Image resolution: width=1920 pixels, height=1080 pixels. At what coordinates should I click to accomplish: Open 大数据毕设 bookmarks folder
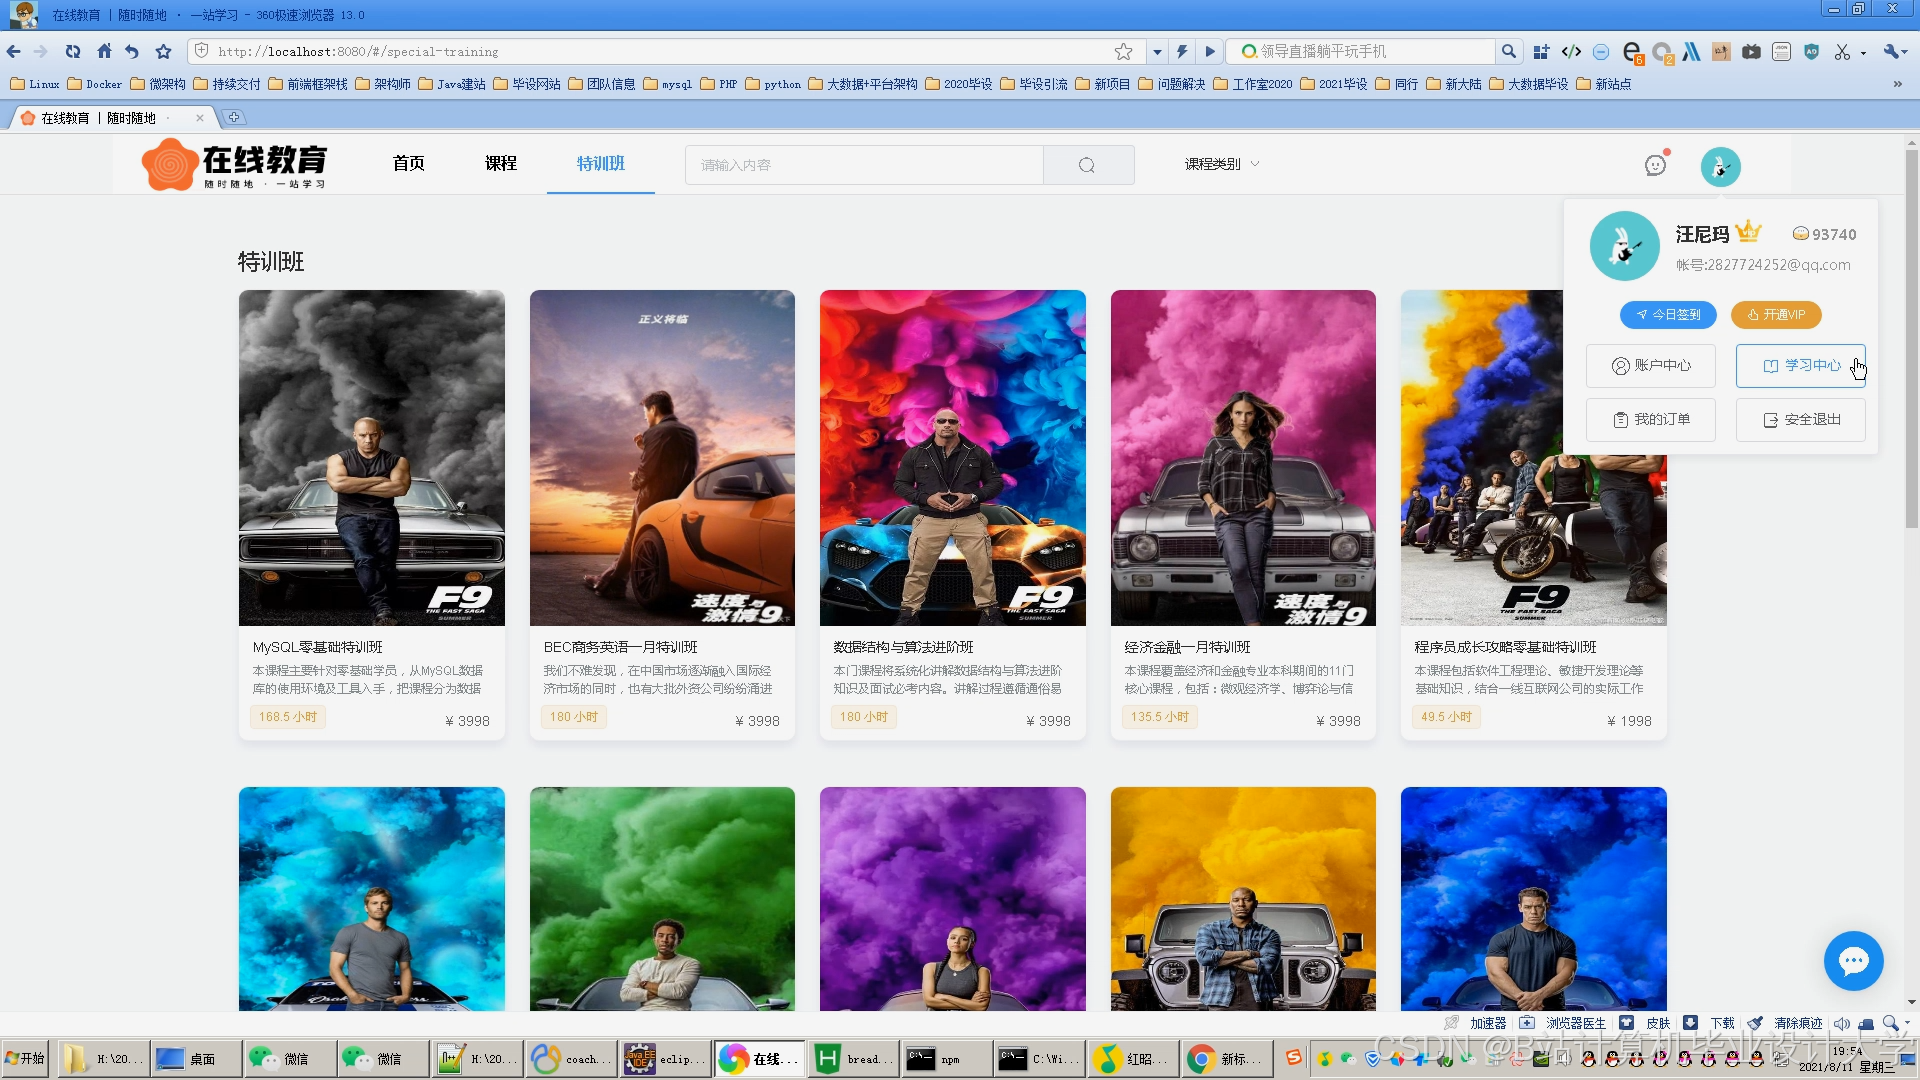[x=1529, y=84]
